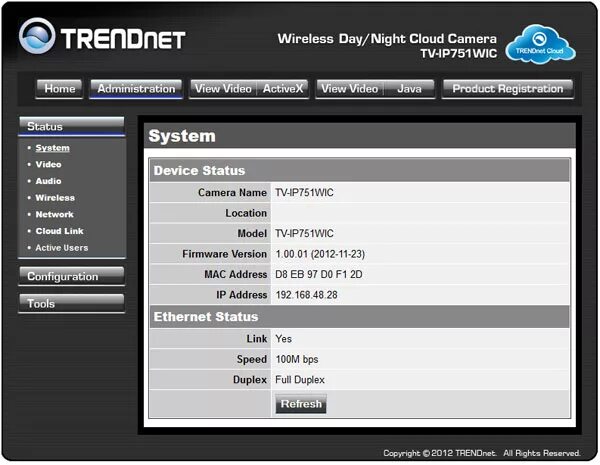
Task: Go to the Home tab
Action: coord(59,89)
